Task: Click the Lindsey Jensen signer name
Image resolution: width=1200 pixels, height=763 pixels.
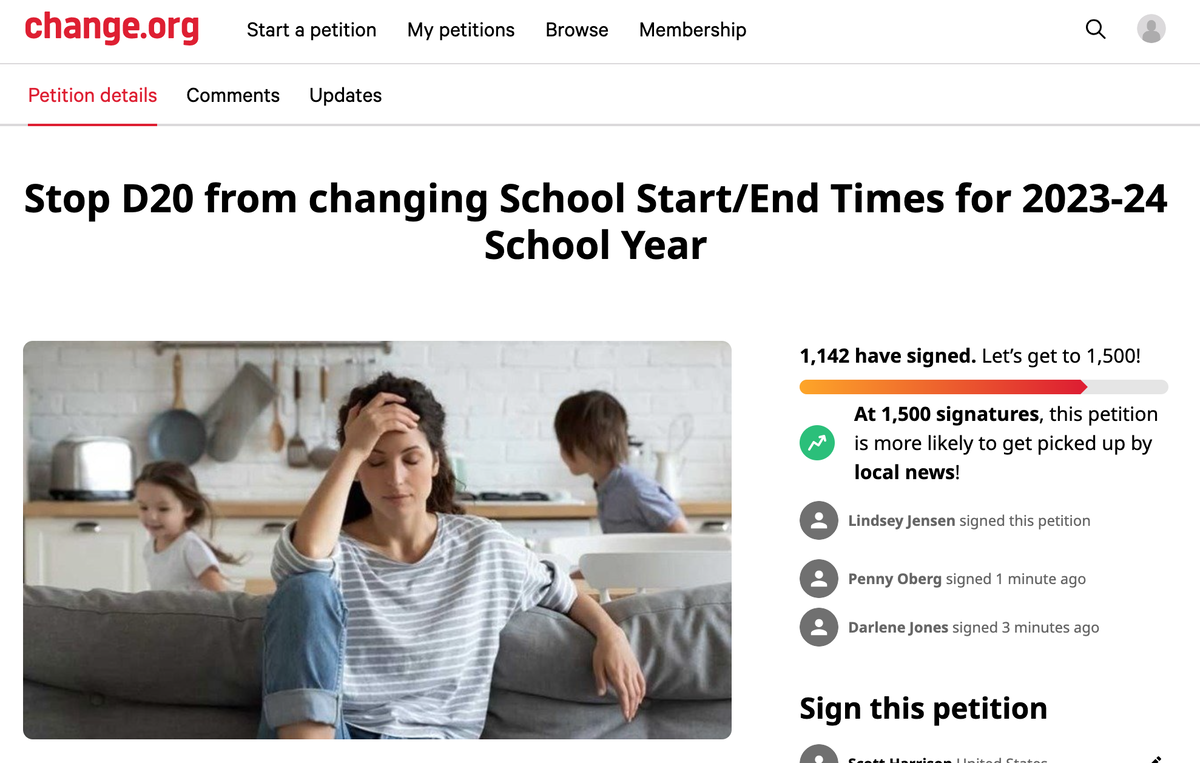Action: pyautogui.click(x=901, y=521)
